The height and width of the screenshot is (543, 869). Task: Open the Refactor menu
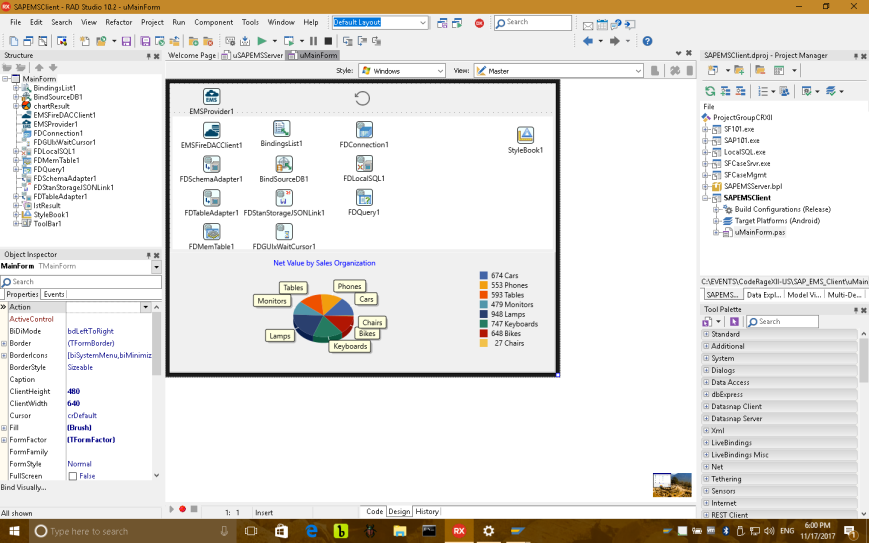coord(119,22)
